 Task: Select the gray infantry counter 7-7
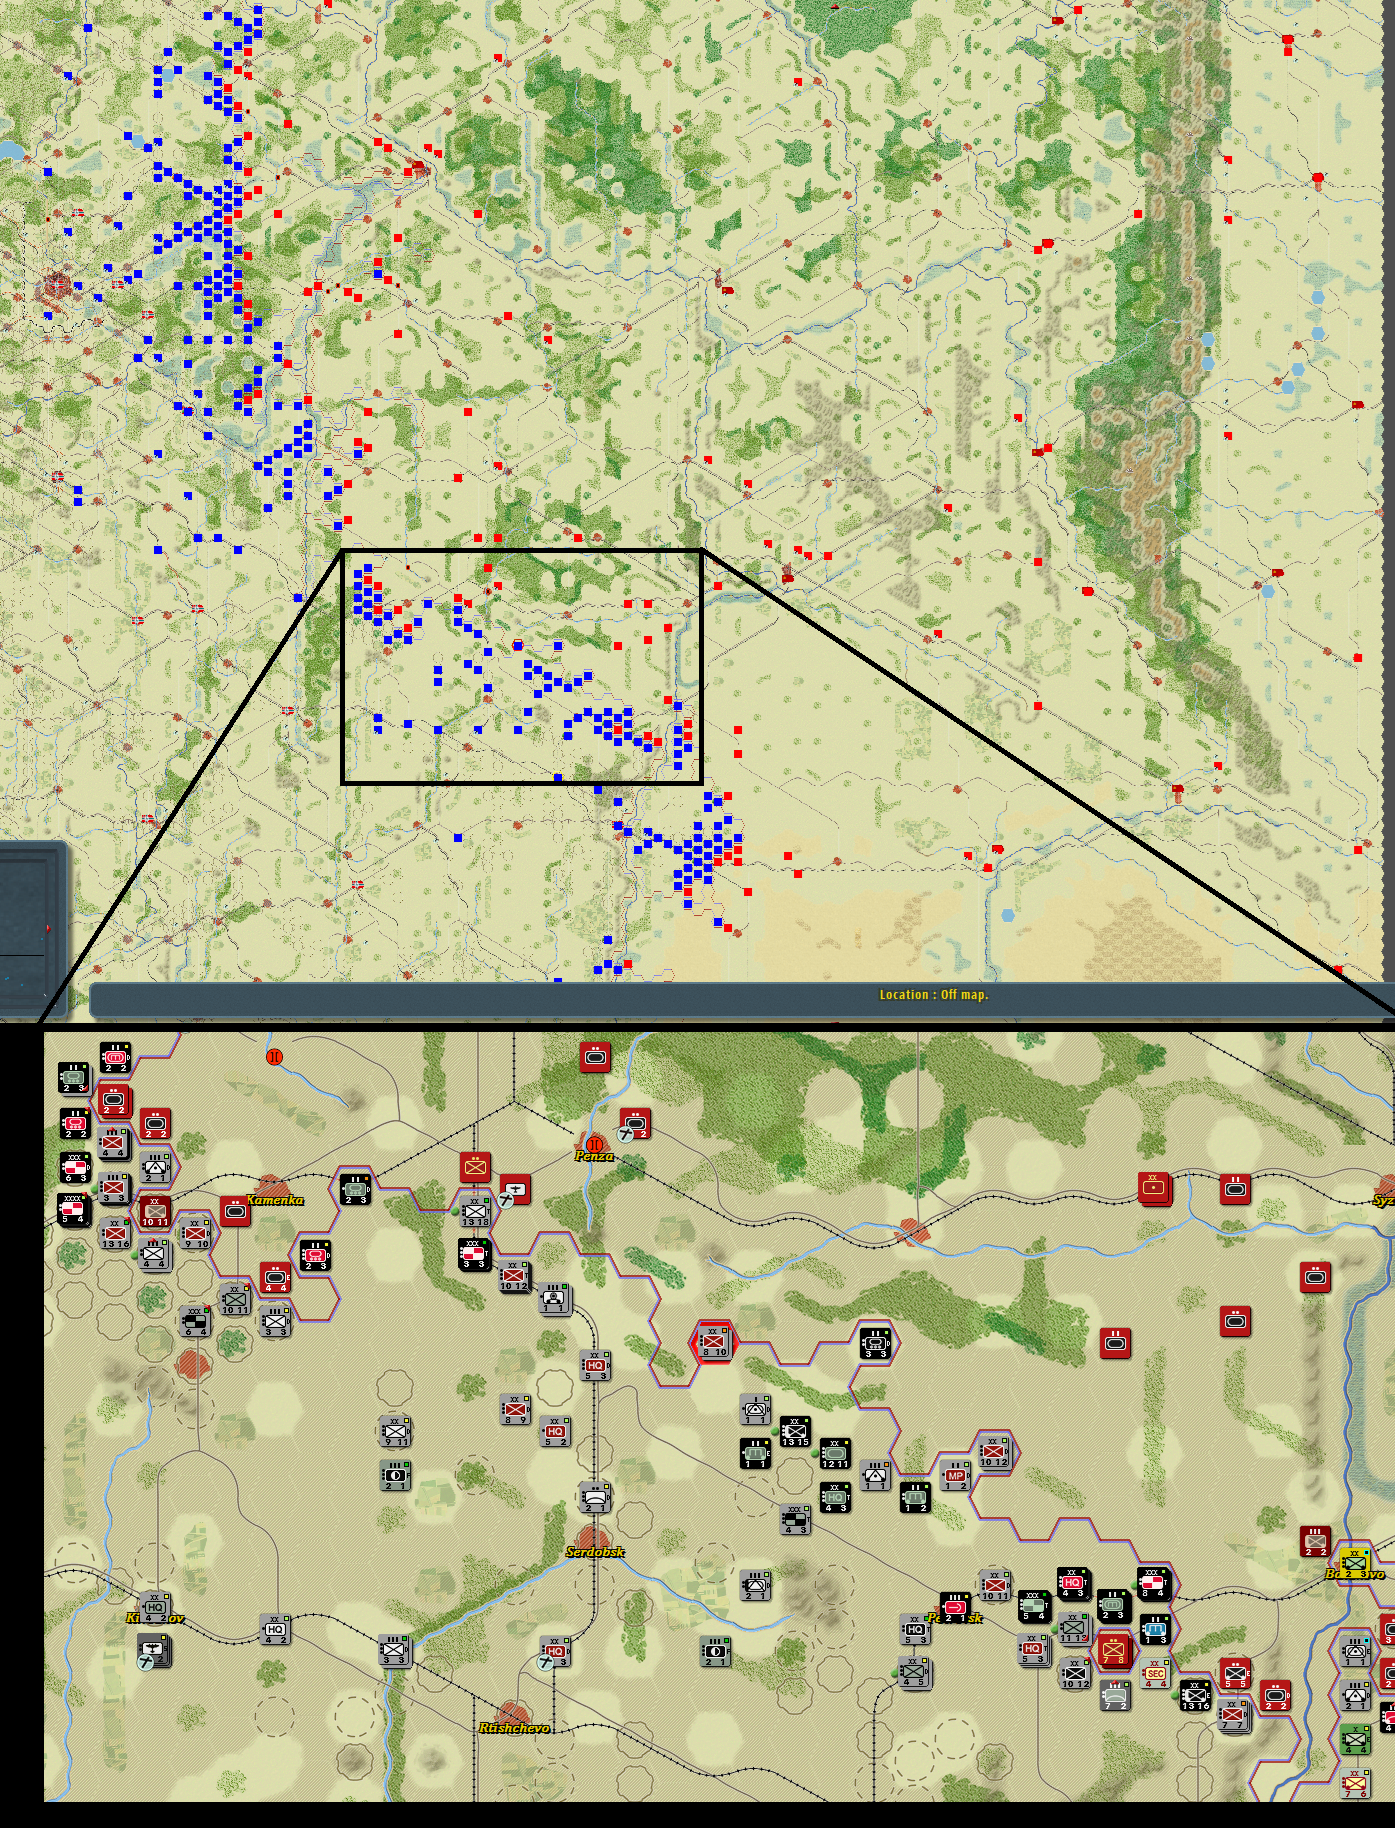1234,1716
